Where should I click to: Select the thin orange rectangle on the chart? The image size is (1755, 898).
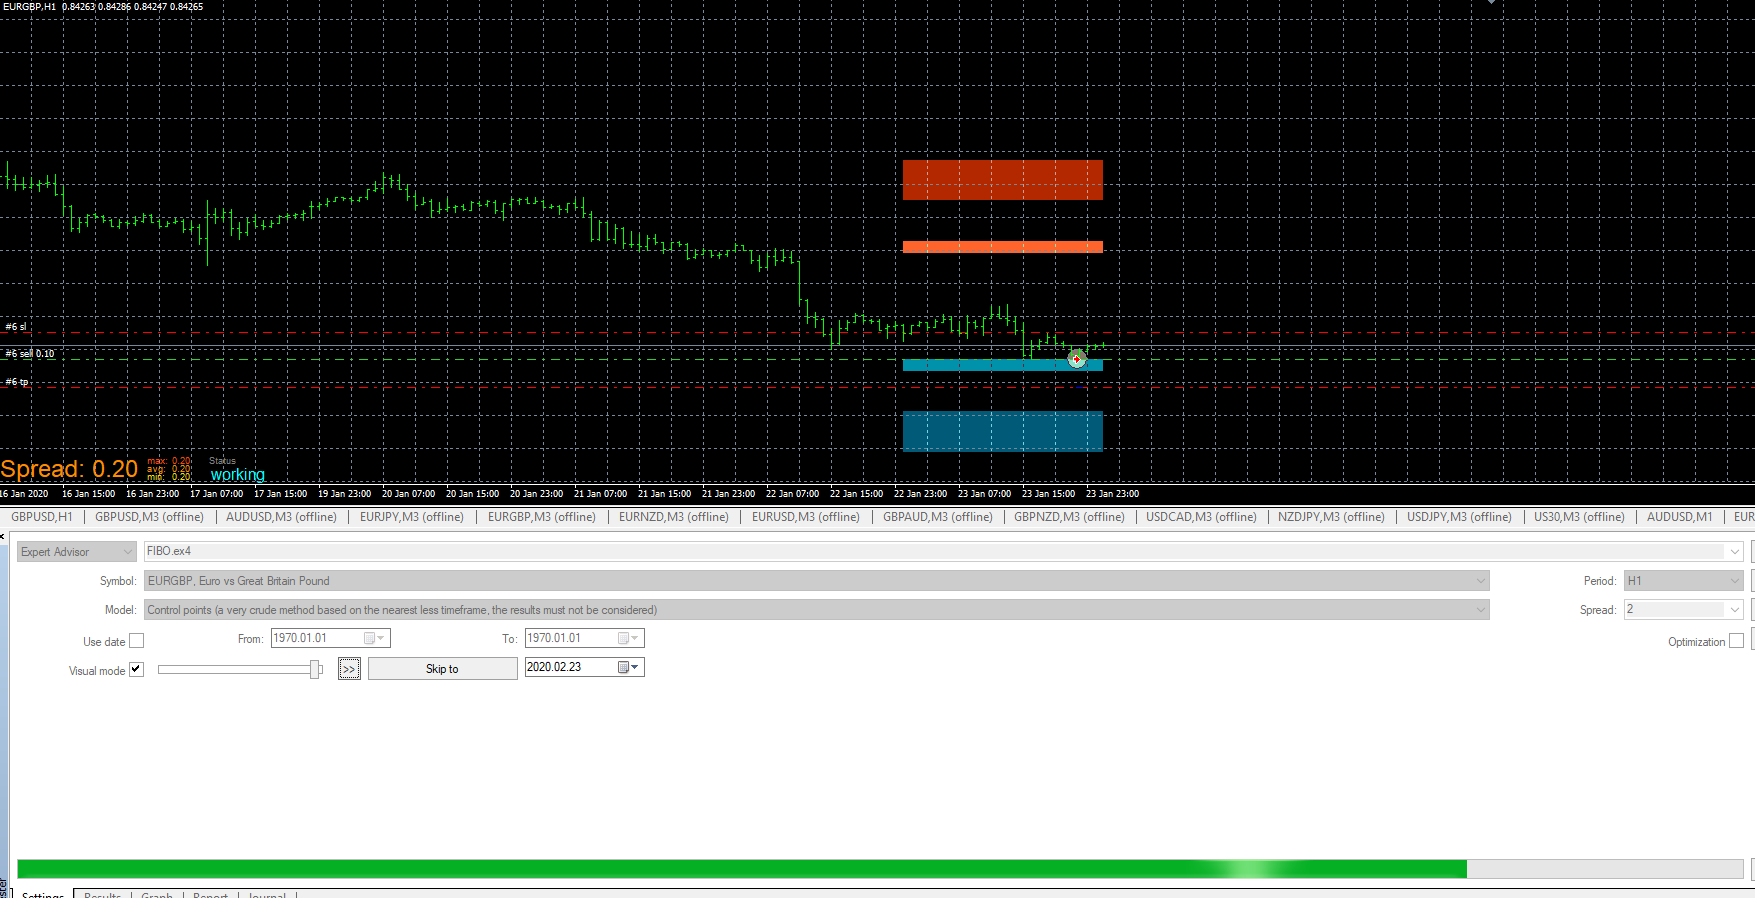tap(1003, 247)
